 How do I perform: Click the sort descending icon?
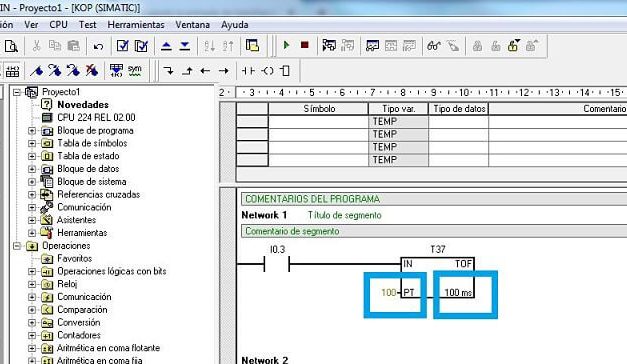[228, 46]
